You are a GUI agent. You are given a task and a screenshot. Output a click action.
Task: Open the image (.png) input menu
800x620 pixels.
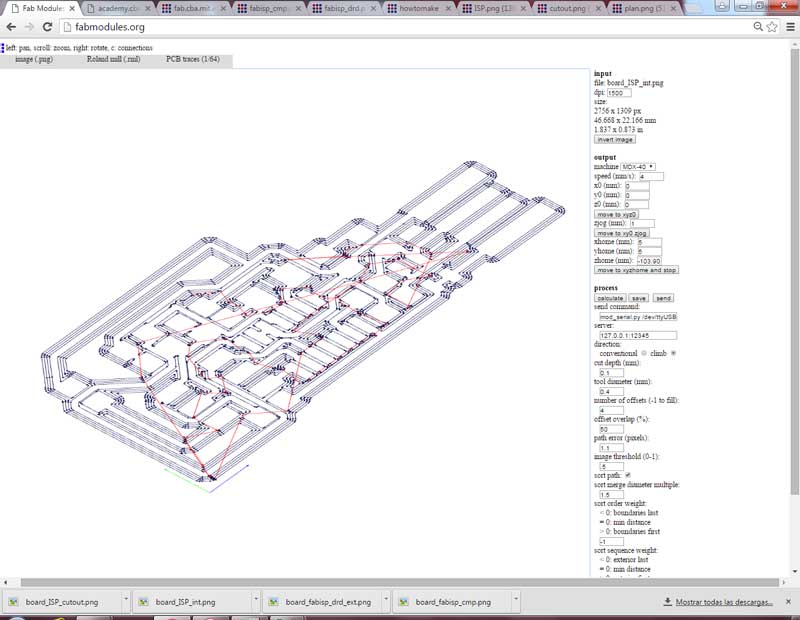click(34, 59)
